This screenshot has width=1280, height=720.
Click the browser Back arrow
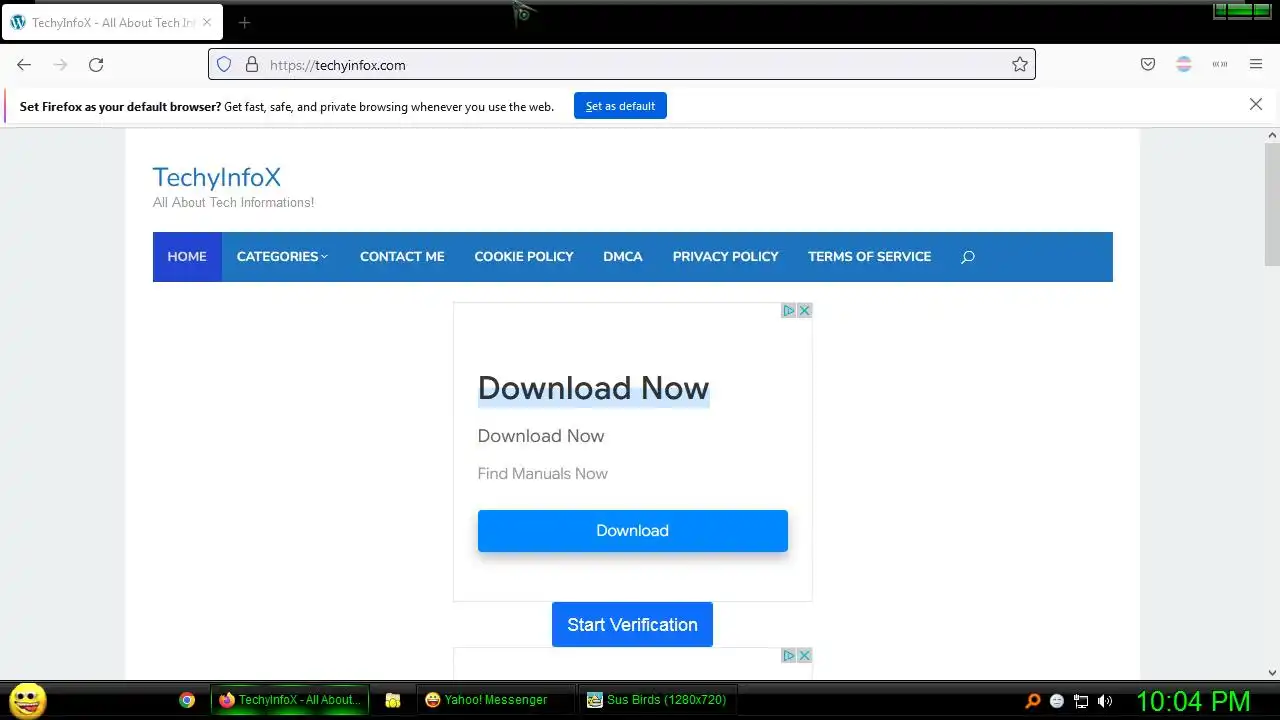pos(24,65)
